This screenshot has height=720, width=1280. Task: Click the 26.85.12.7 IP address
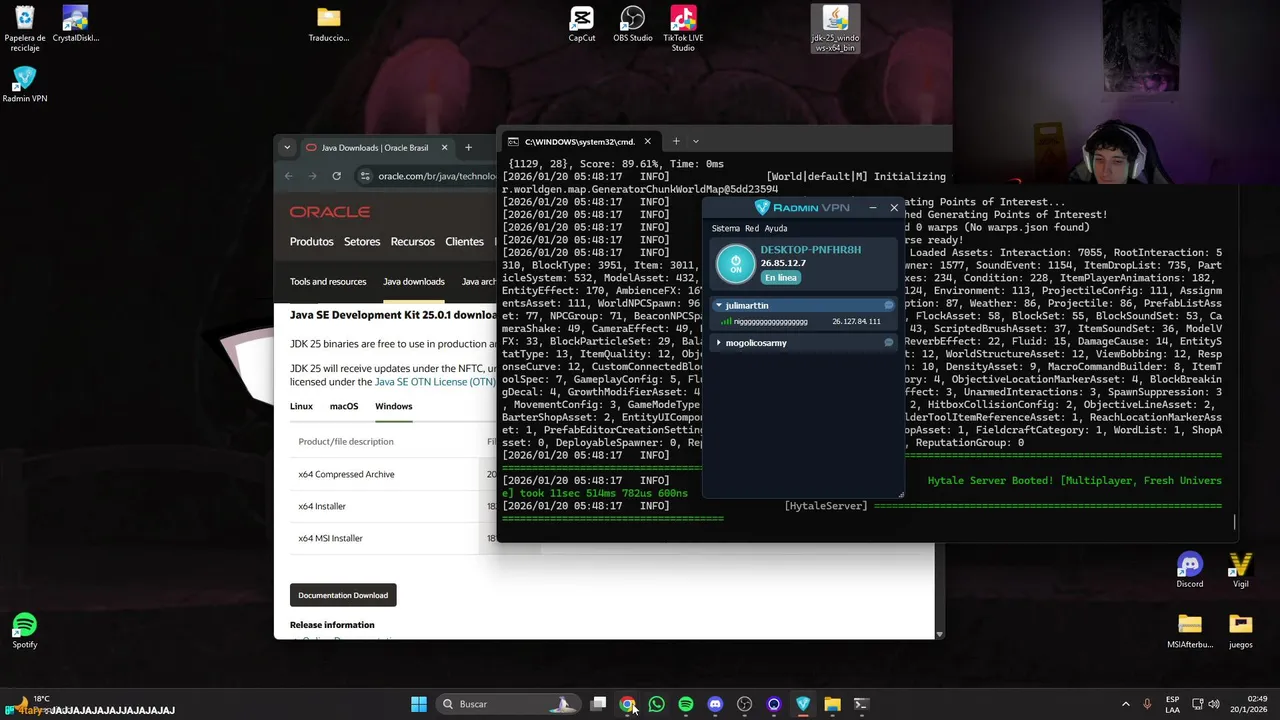coord(783,263)
